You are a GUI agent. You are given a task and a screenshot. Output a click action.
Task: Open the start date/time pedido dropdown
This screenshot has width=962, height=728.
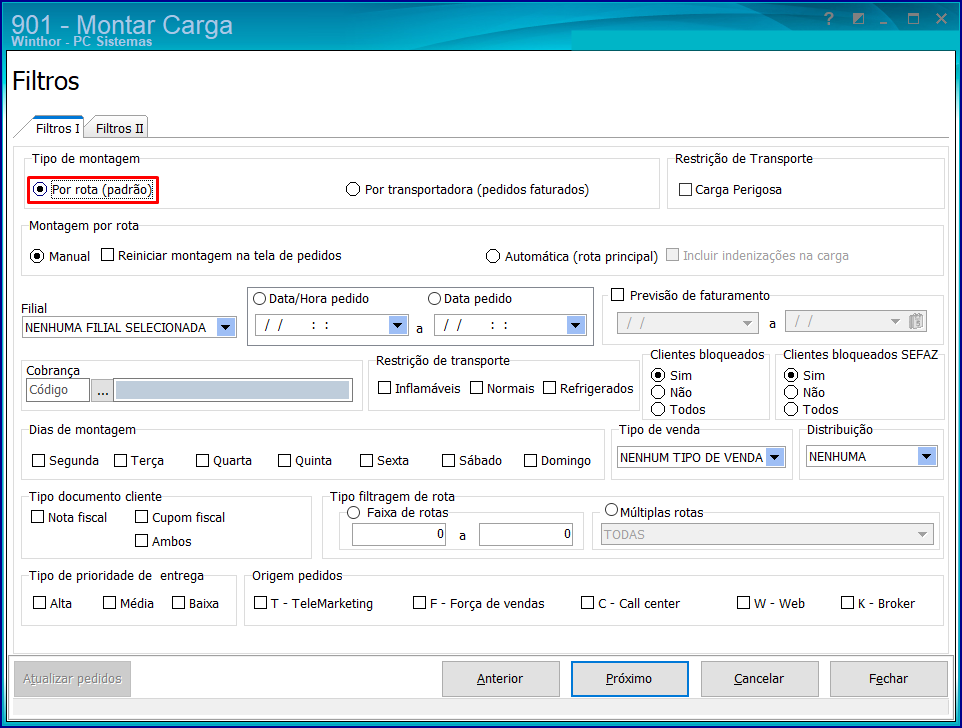[x=398, y=325]
